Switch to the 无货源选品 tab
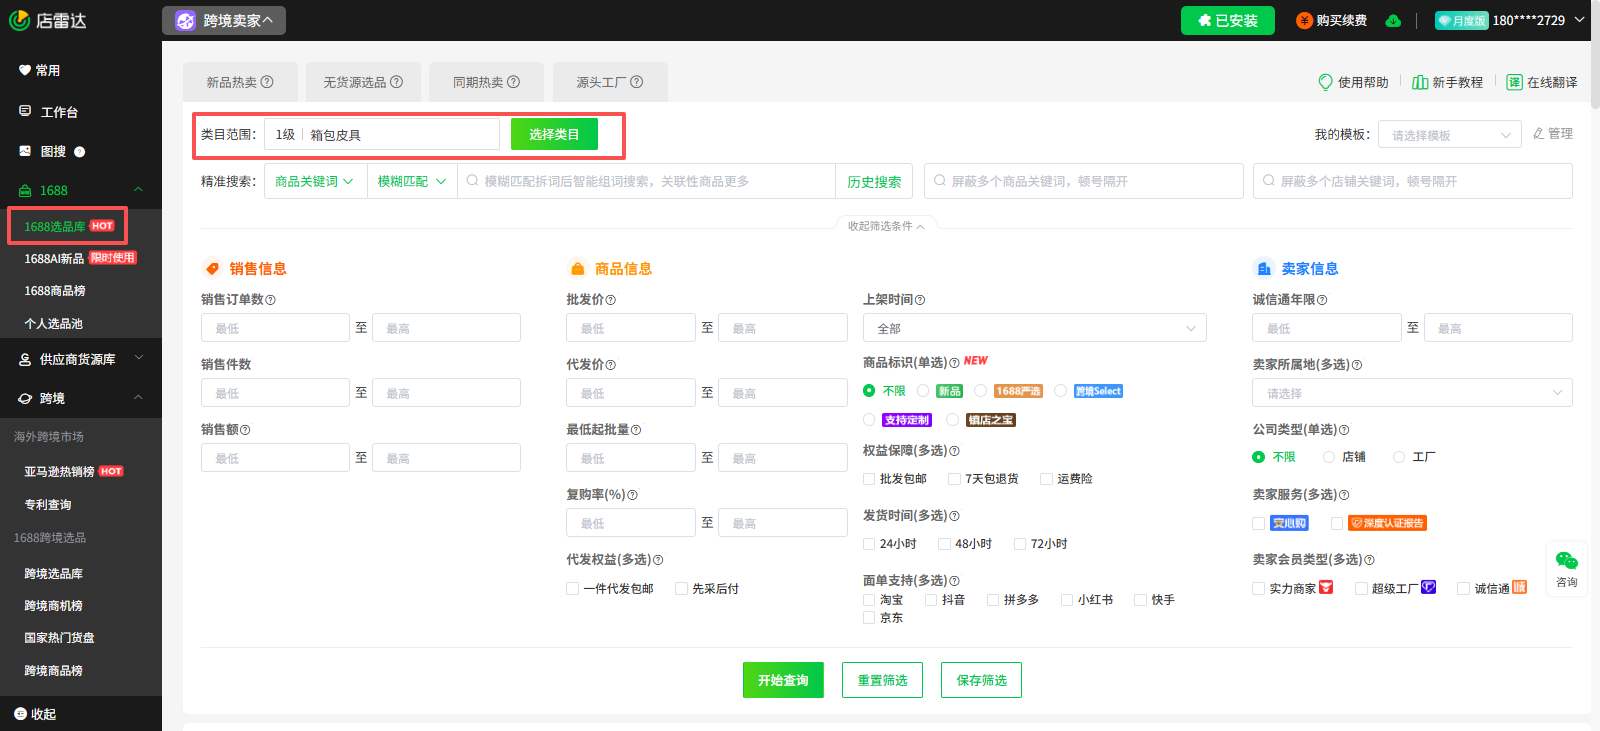 pyautogui.click(x=362, y=82)
